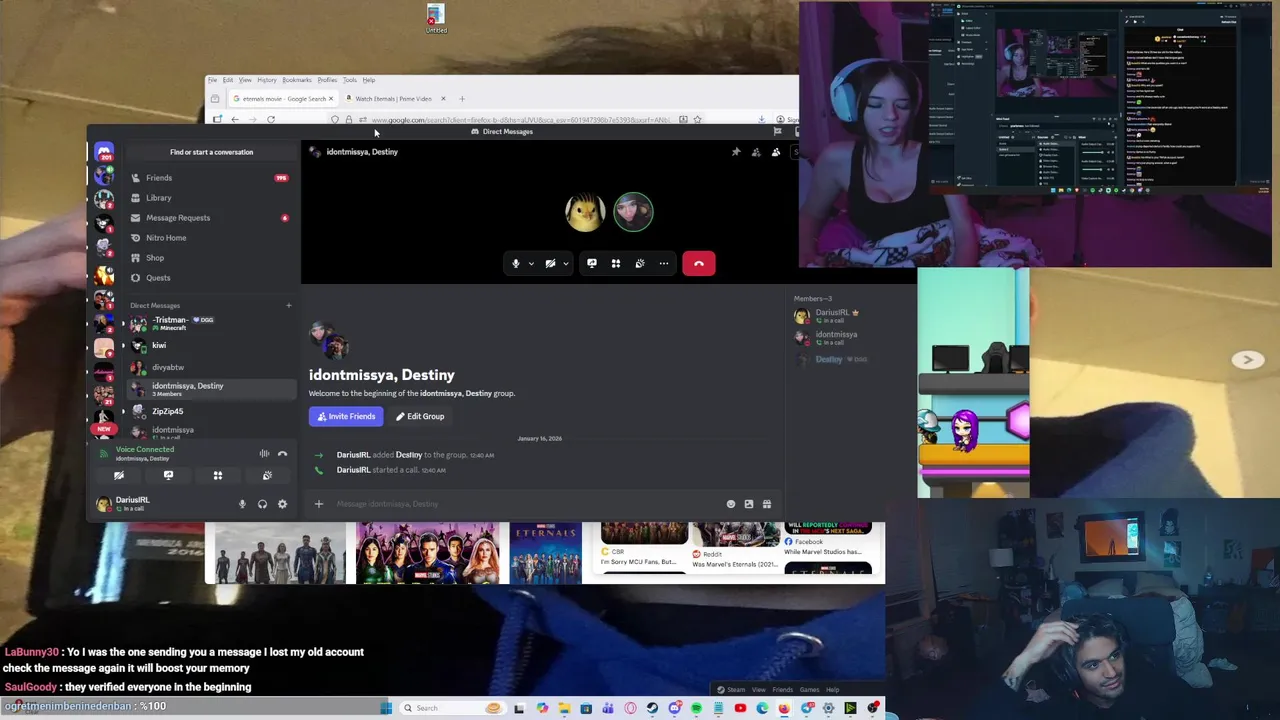Open more call options ellipsis

(x=664, y=264)
